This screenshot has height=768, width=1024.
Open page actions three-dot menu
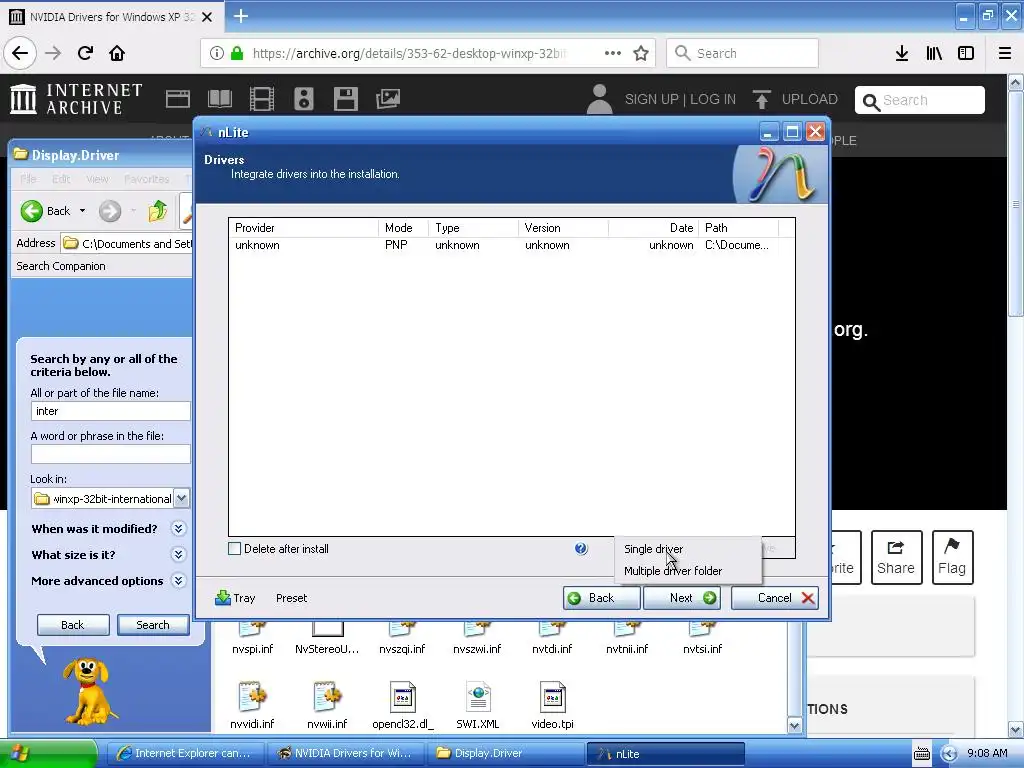pos(613,53)
